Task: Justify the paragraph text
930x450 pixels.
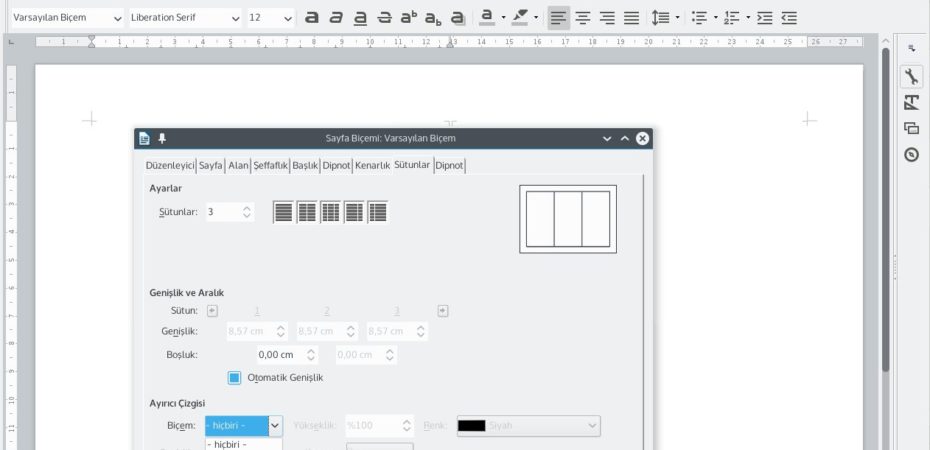Action: (x=631, y=18)
